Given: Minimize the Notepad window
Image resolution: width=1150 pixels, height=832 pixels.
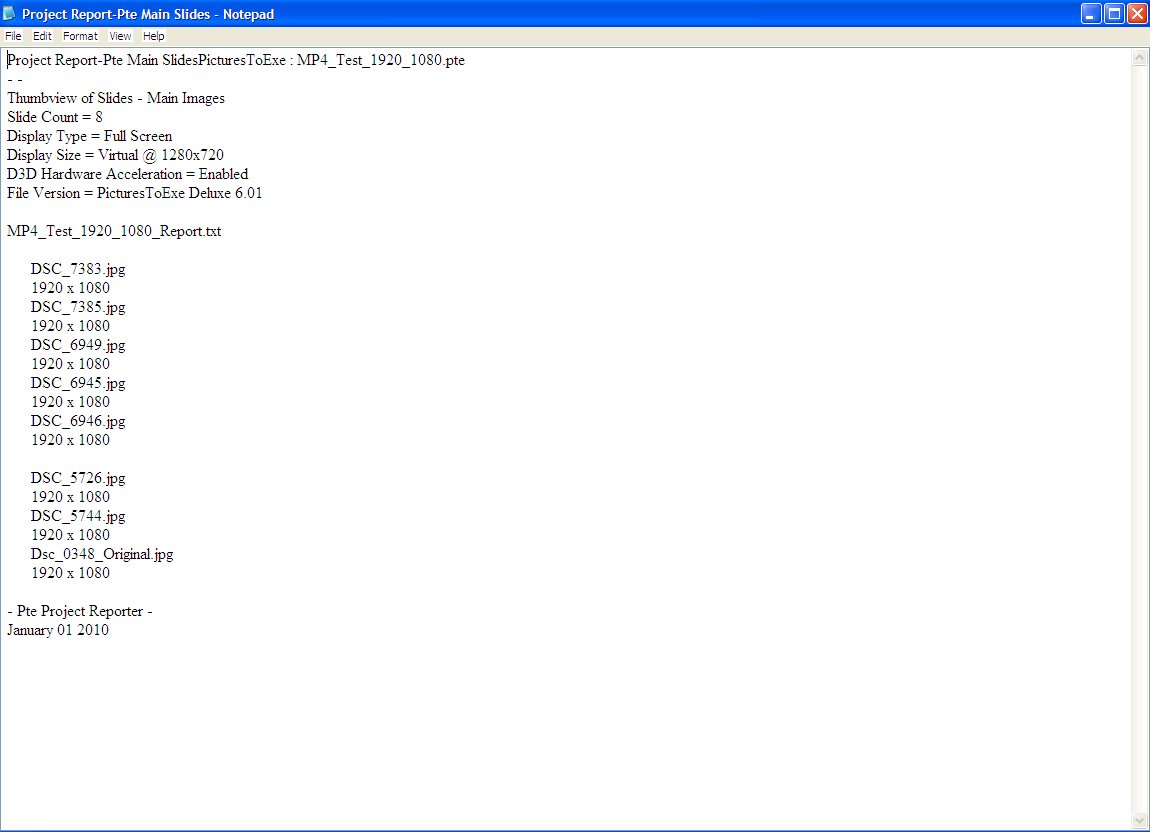Looking at the screenshot, I should tap(1091, 14).
